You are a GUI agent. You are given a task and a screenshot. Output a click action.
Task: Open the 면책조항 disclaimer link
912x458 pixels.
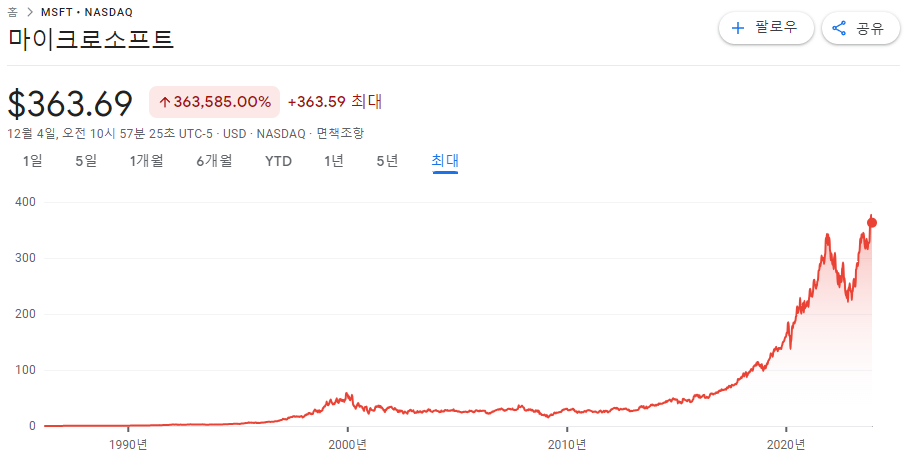point(340,133)
